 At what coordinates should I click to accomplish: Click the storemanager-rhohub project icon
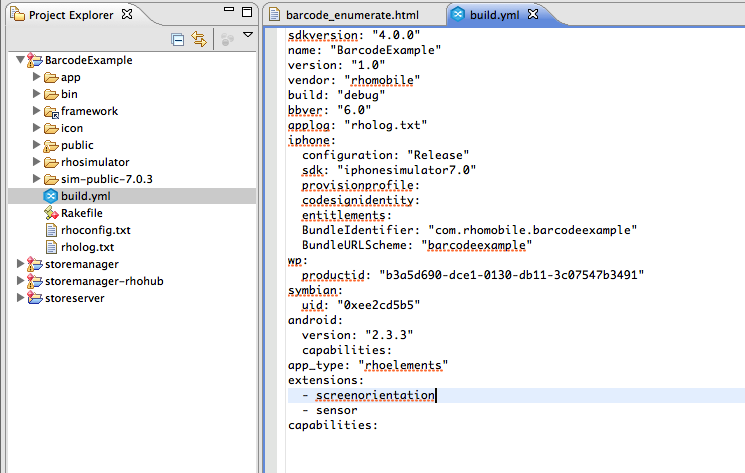coord(35,281)
